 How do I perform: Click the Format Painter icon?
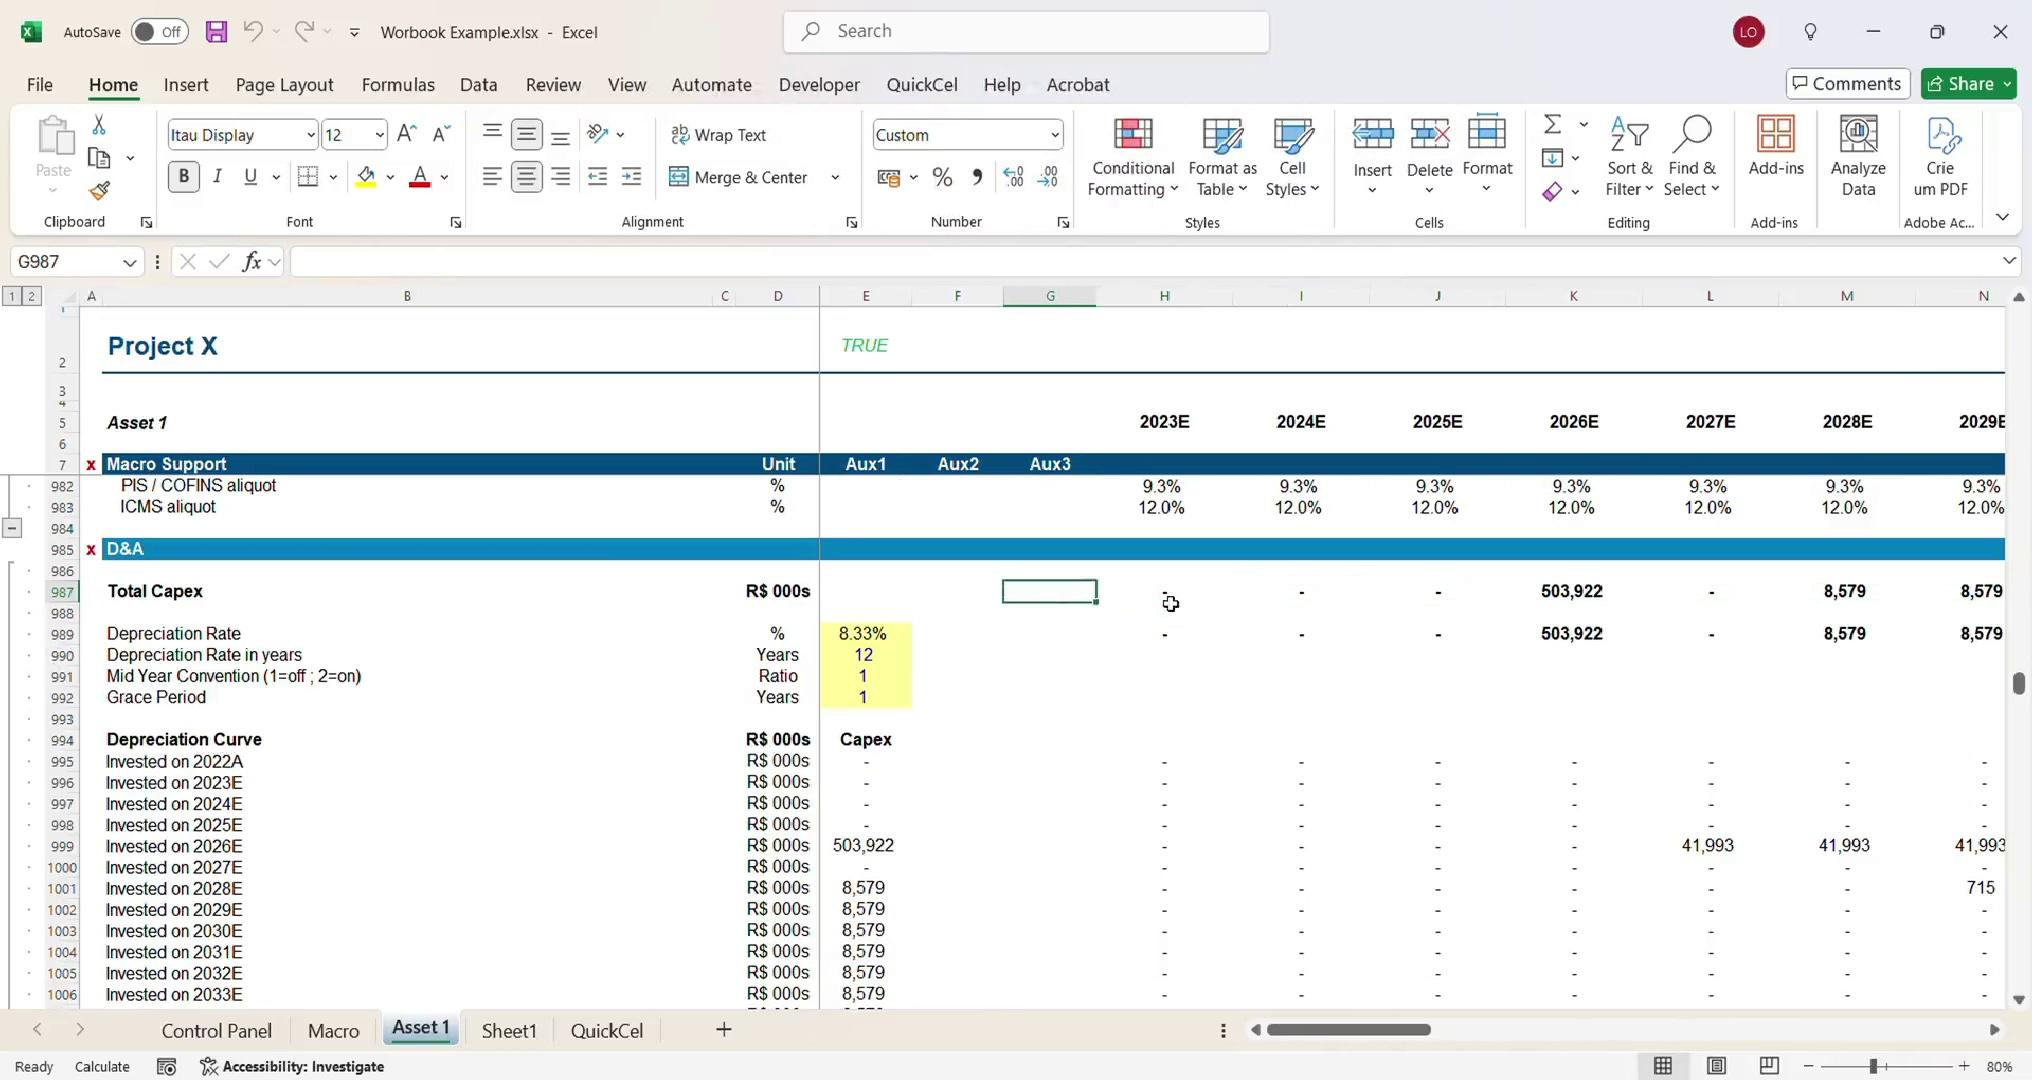[99, 191]
